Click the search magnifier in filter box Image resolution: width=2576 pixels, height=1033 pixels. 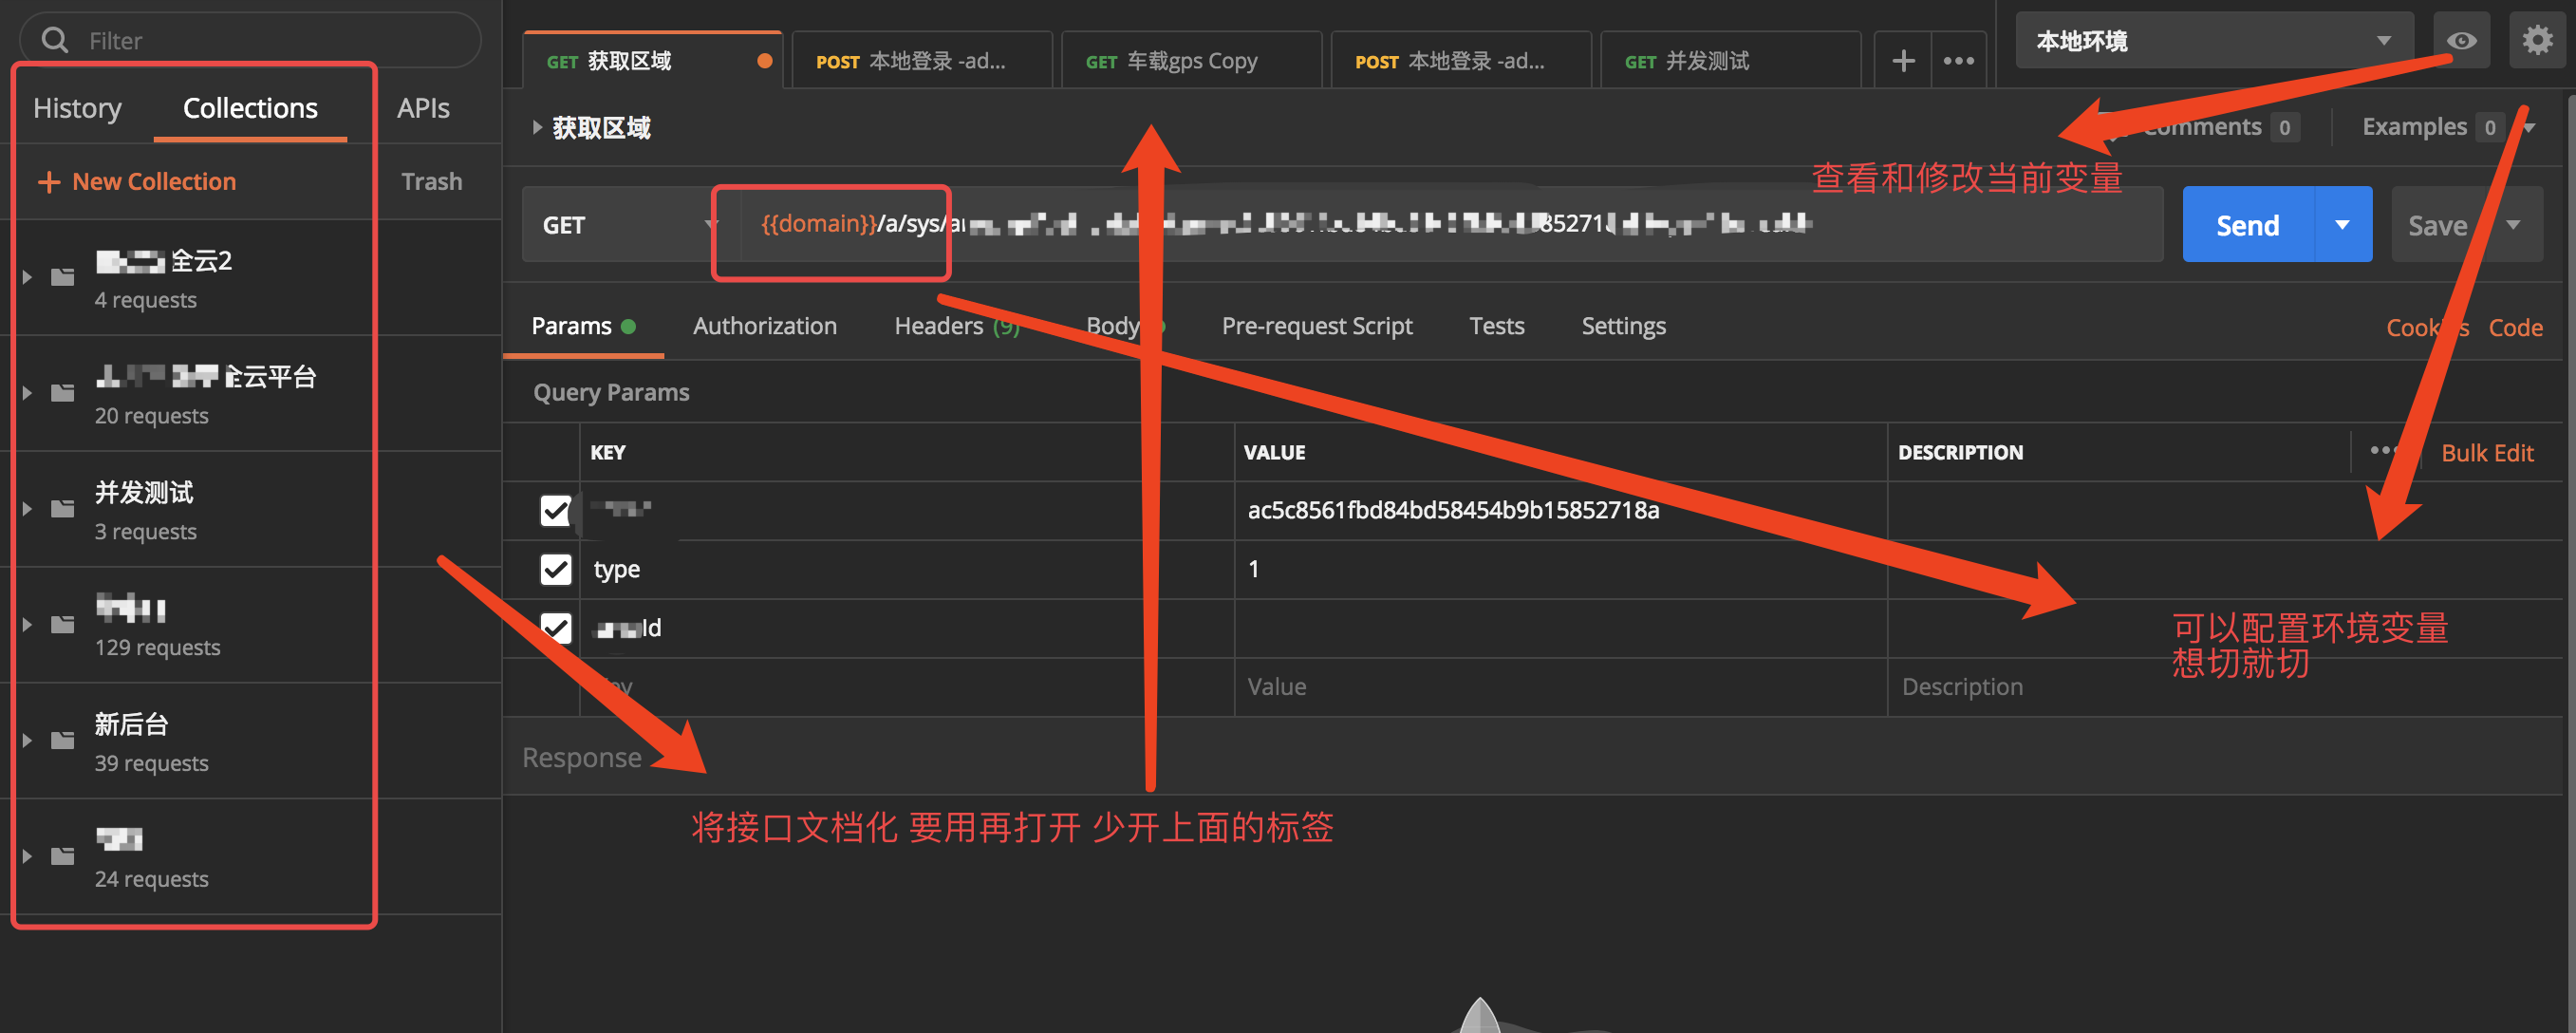(55, 39)
